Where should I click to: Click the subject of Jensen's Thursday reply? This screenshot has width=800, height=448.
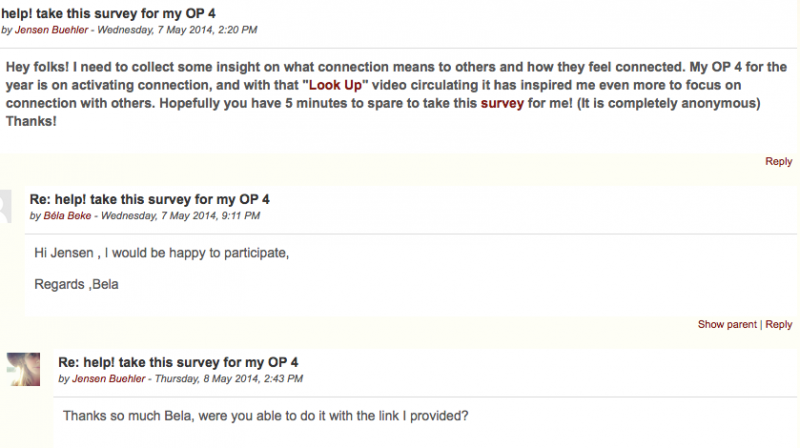tap(178, 362)
